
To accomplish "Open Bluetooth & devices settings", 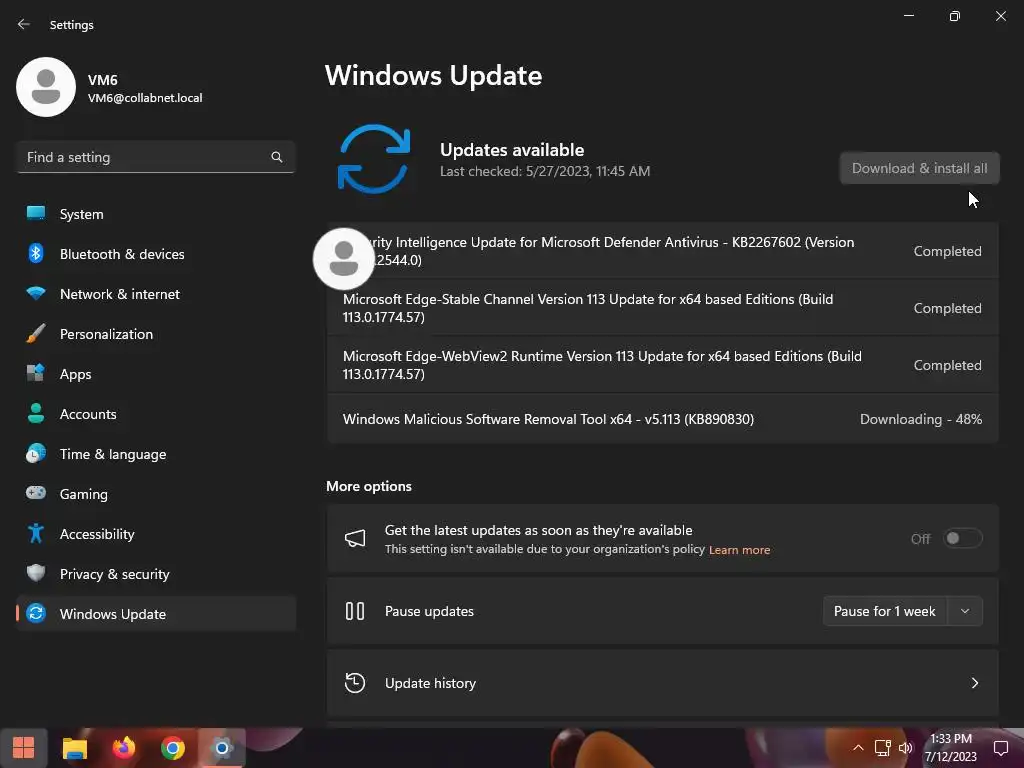I will click(155, 254).
